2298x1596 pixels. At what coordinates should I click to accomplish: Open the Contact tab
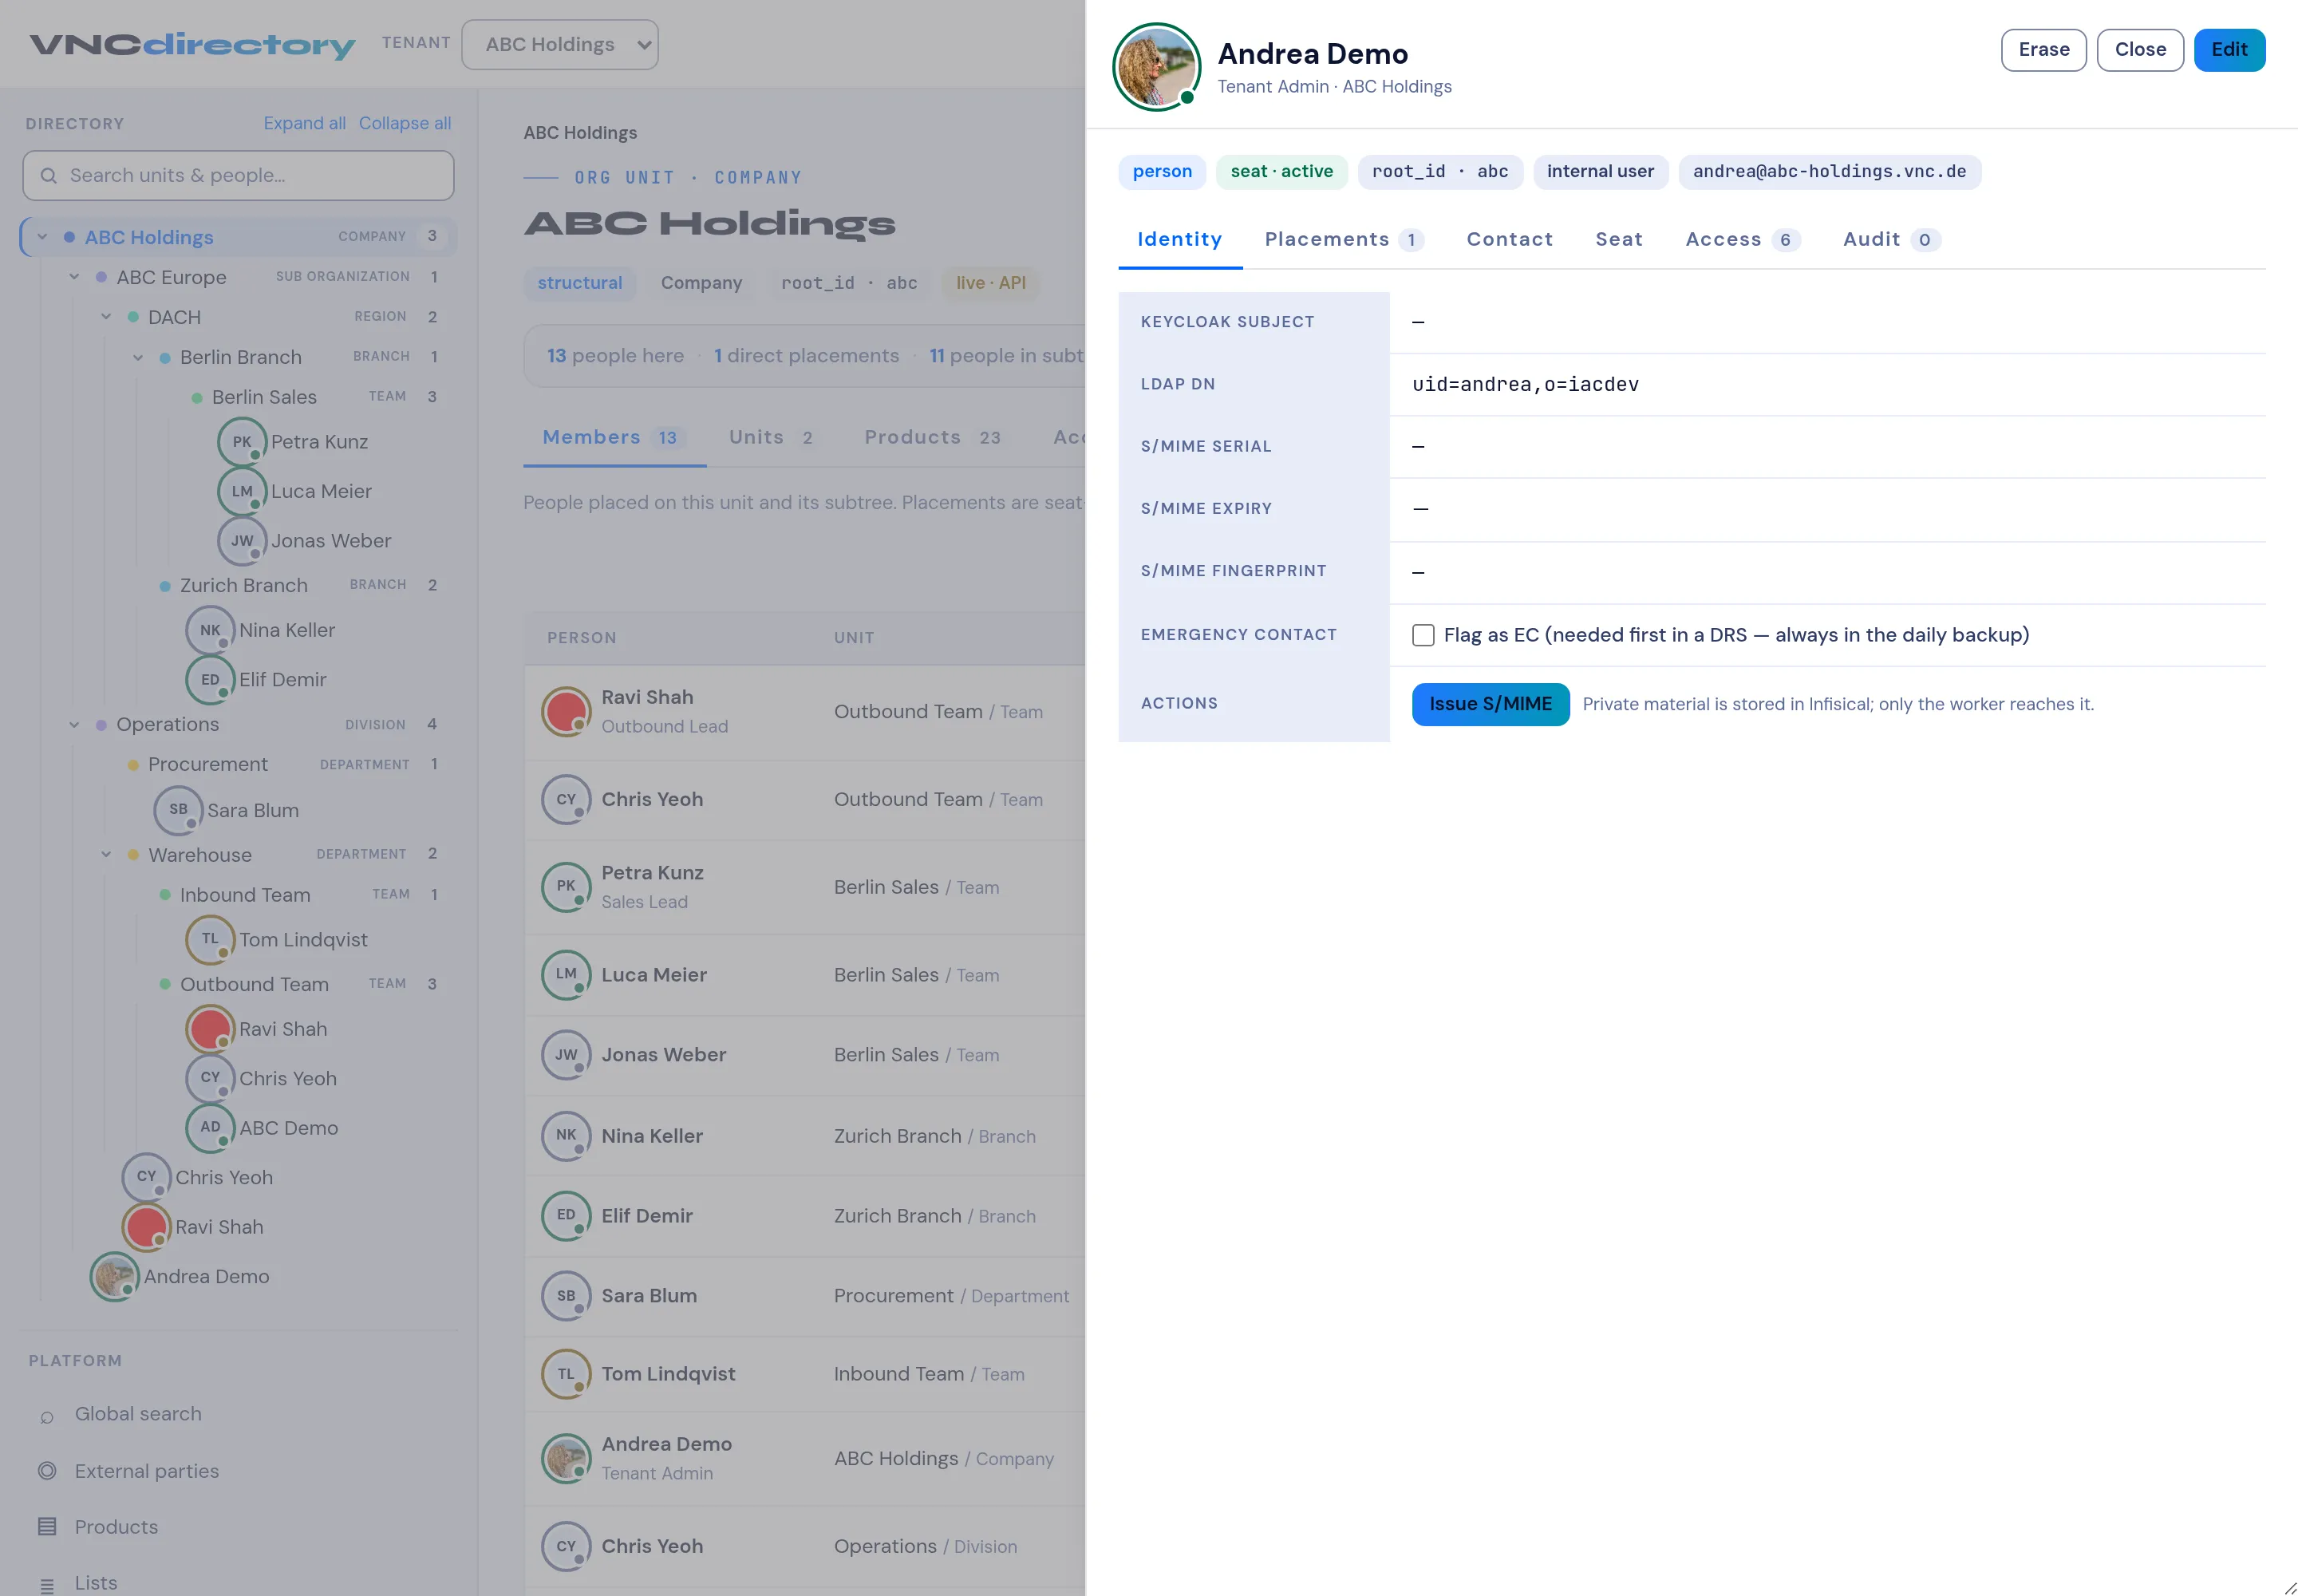pyautogui.click(x=1509, y=240)
